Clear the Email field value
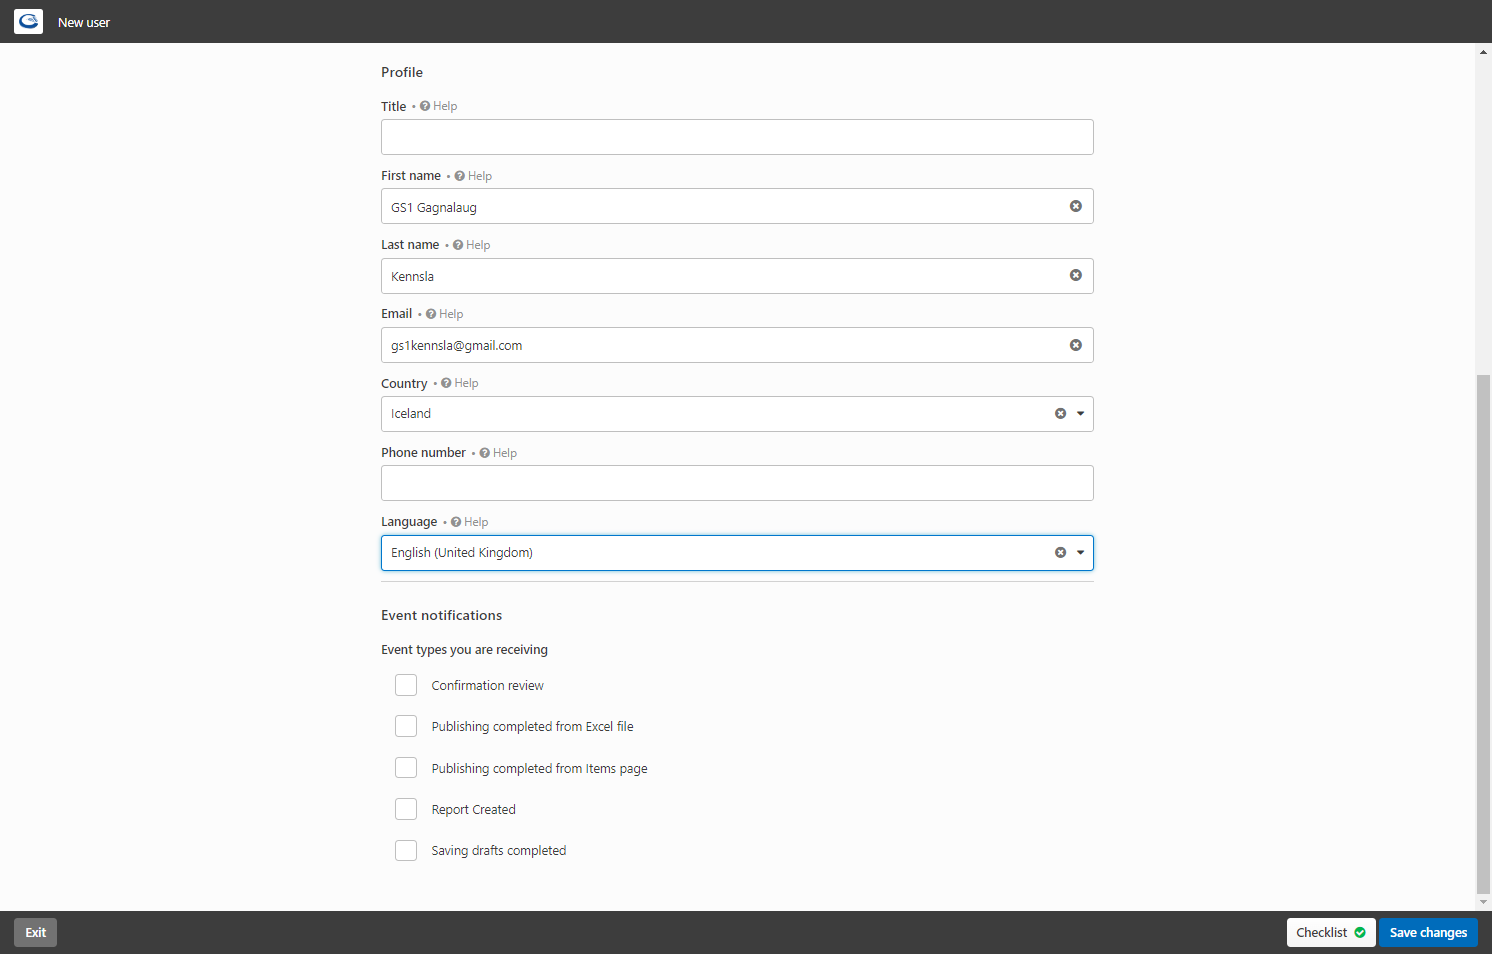The image size is (1492, 954). tap(1076, 345)
